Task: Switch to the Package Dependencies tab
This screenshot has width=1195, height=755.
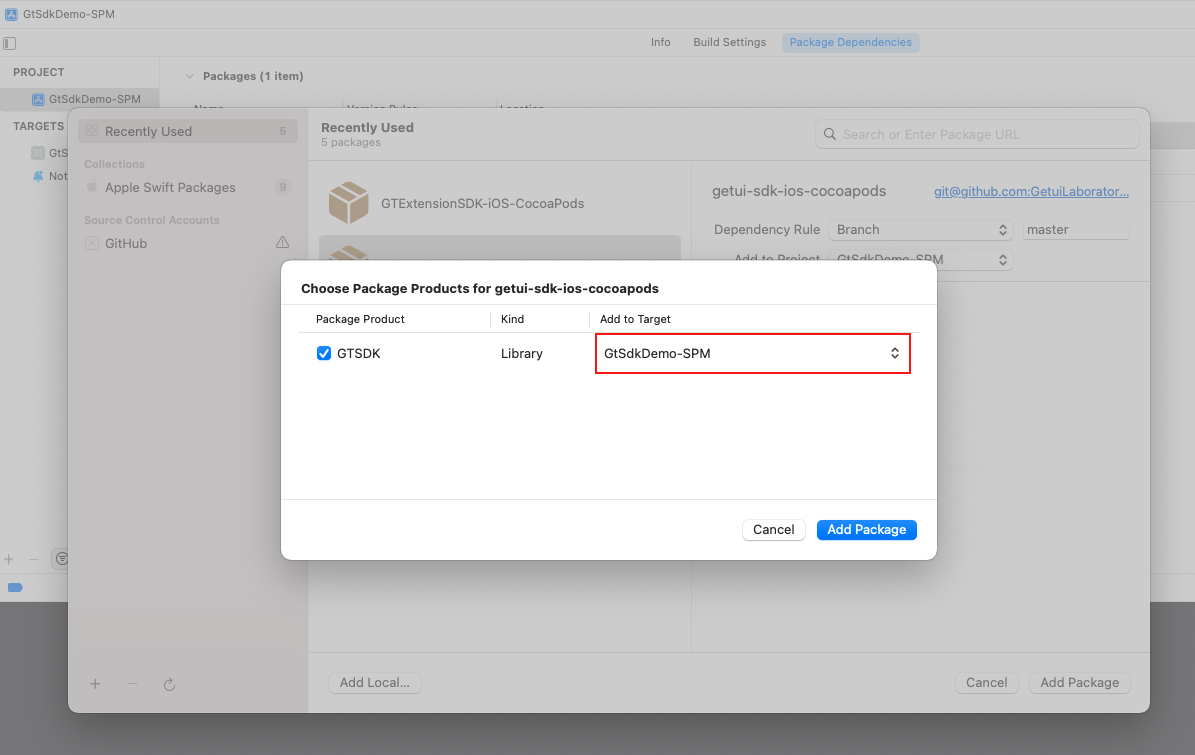Action: (851, 42)
